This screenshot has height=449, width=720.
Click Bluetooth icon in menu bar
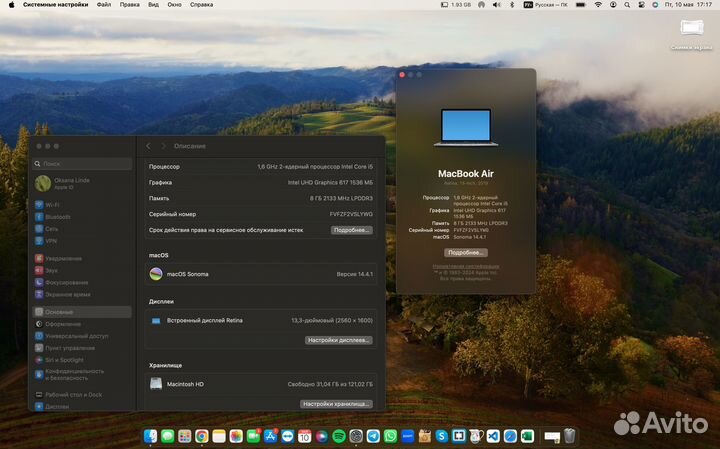coord(512,5)
